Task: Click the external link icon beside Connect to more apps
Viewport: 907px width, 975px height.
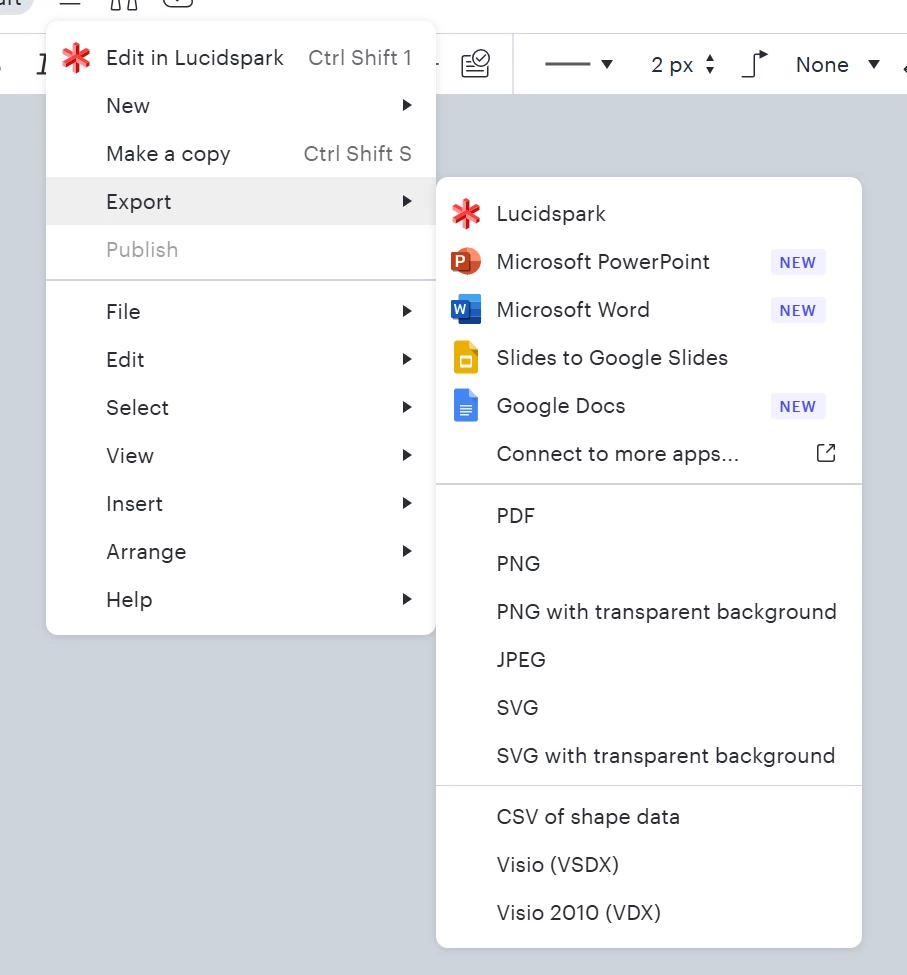Action: point(826,453)
